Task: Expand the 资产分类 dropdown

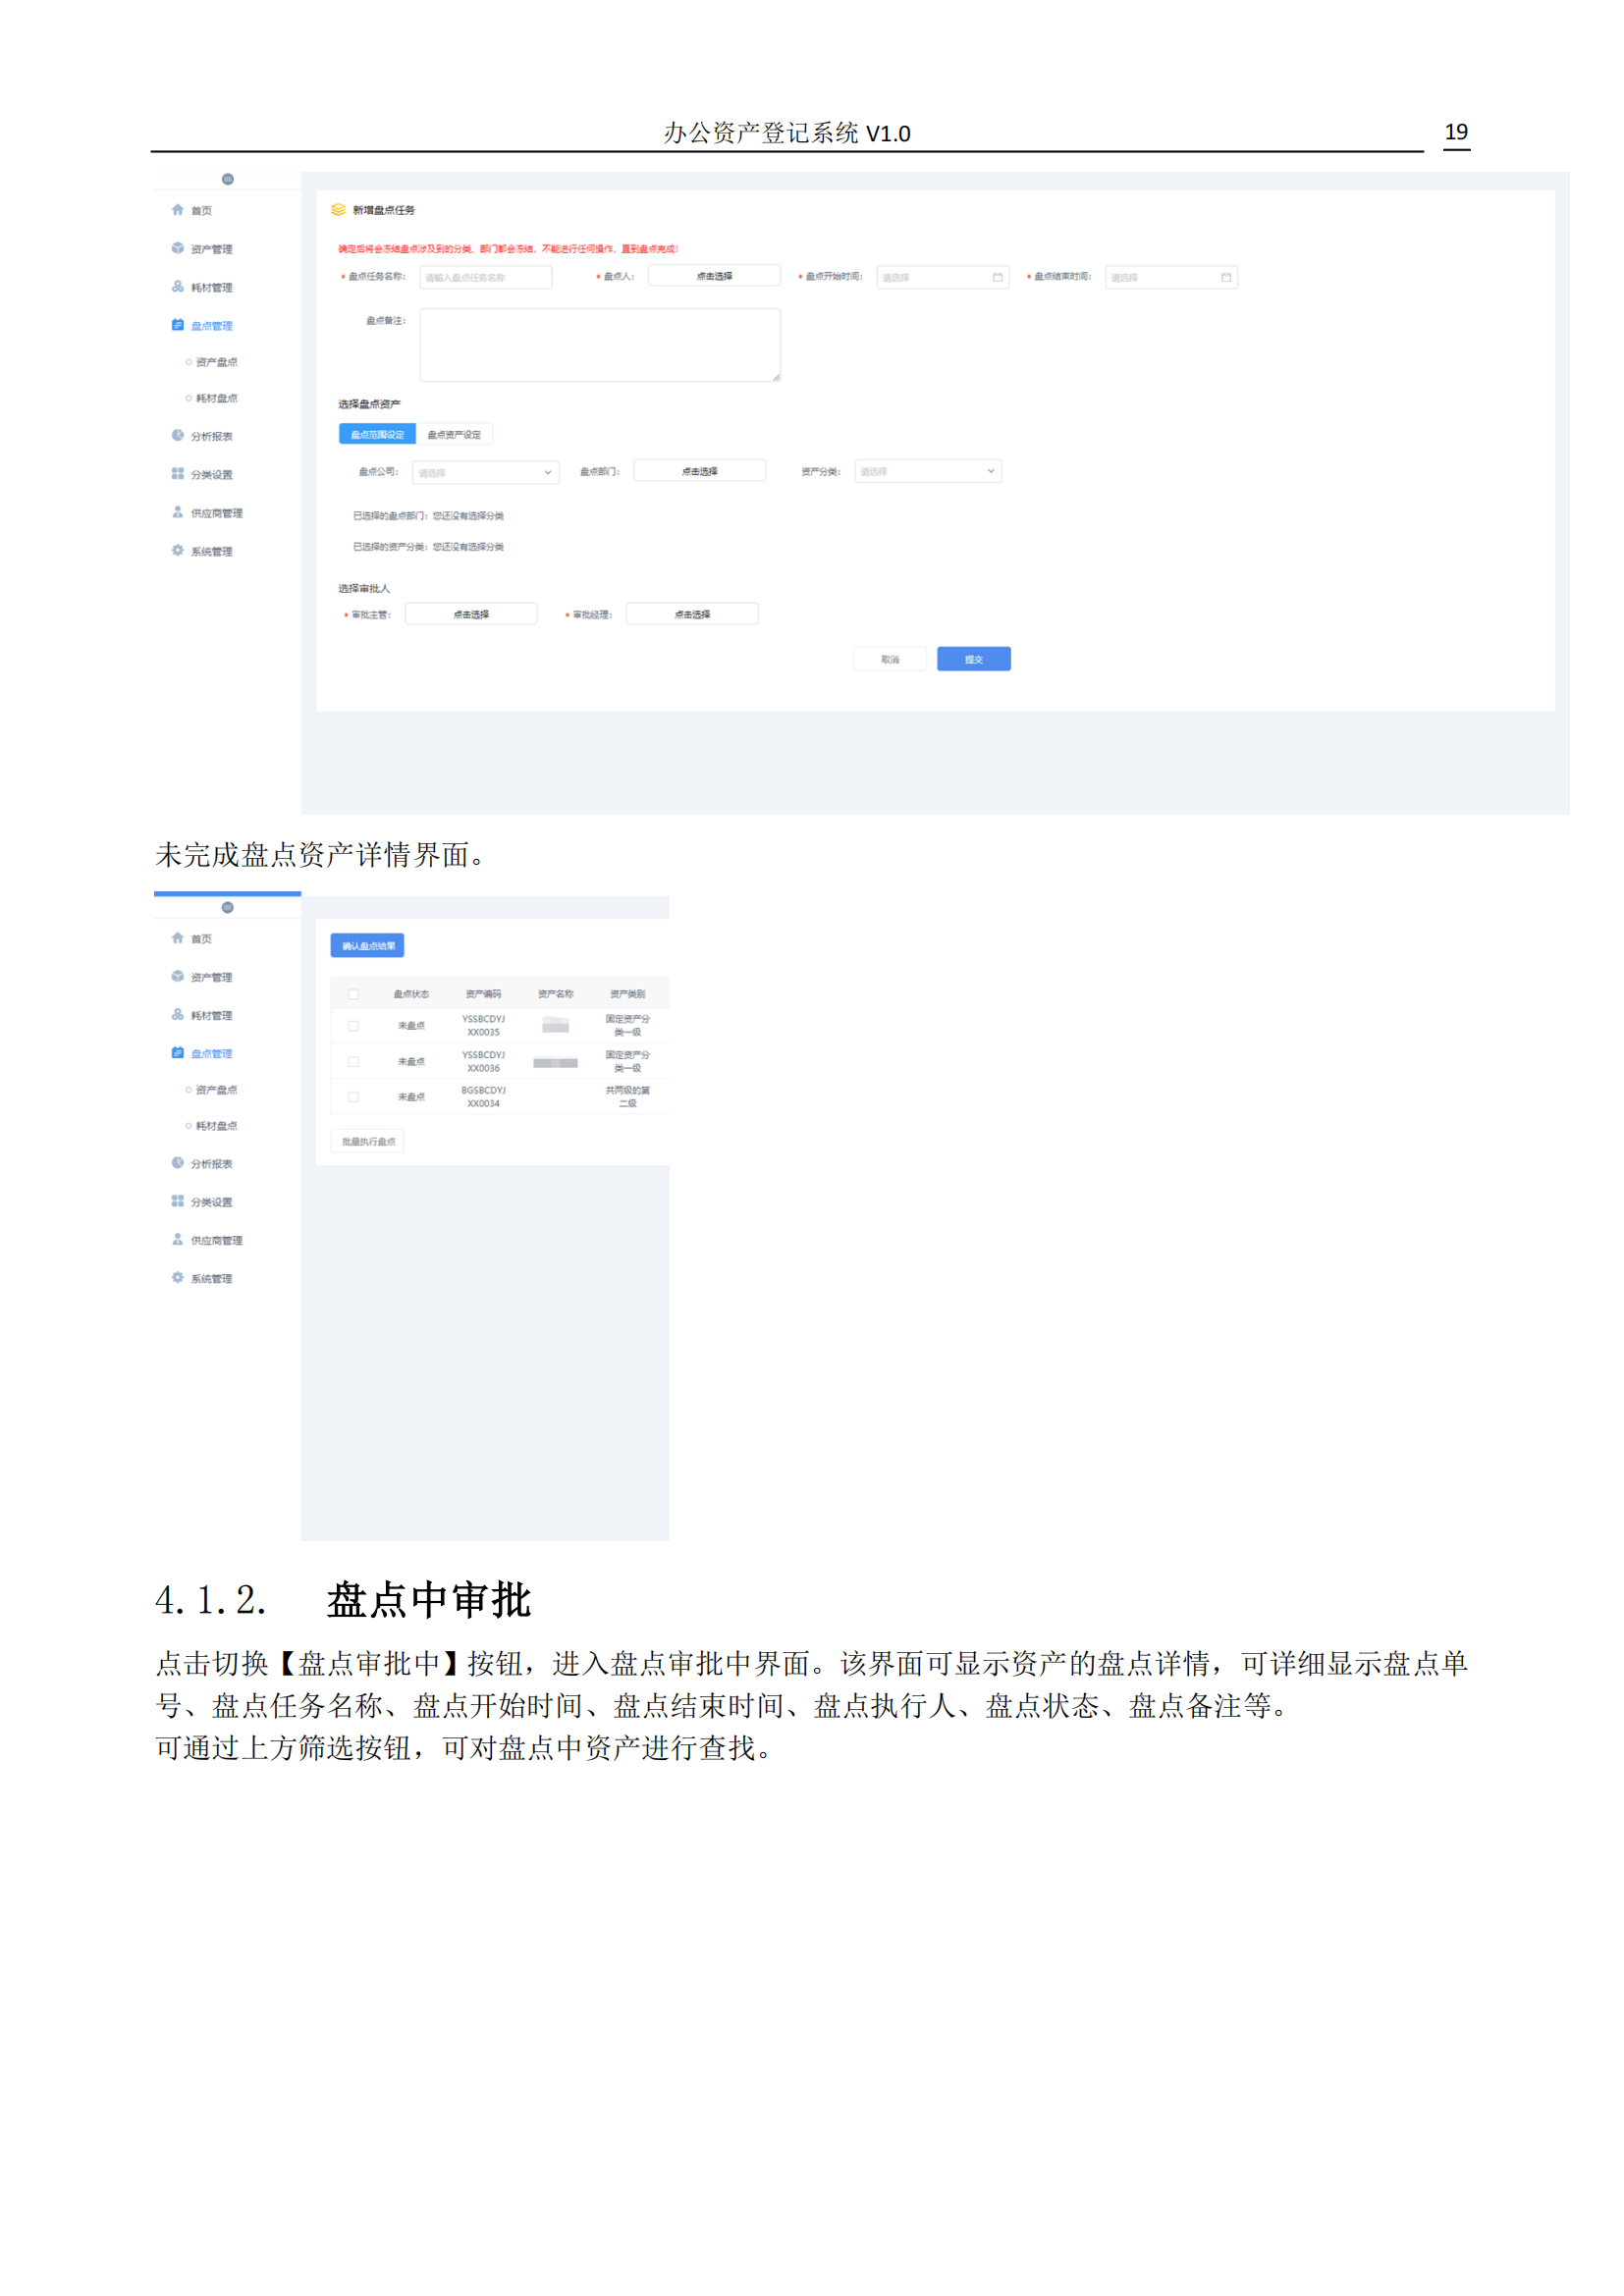Action: click(927, 472)
